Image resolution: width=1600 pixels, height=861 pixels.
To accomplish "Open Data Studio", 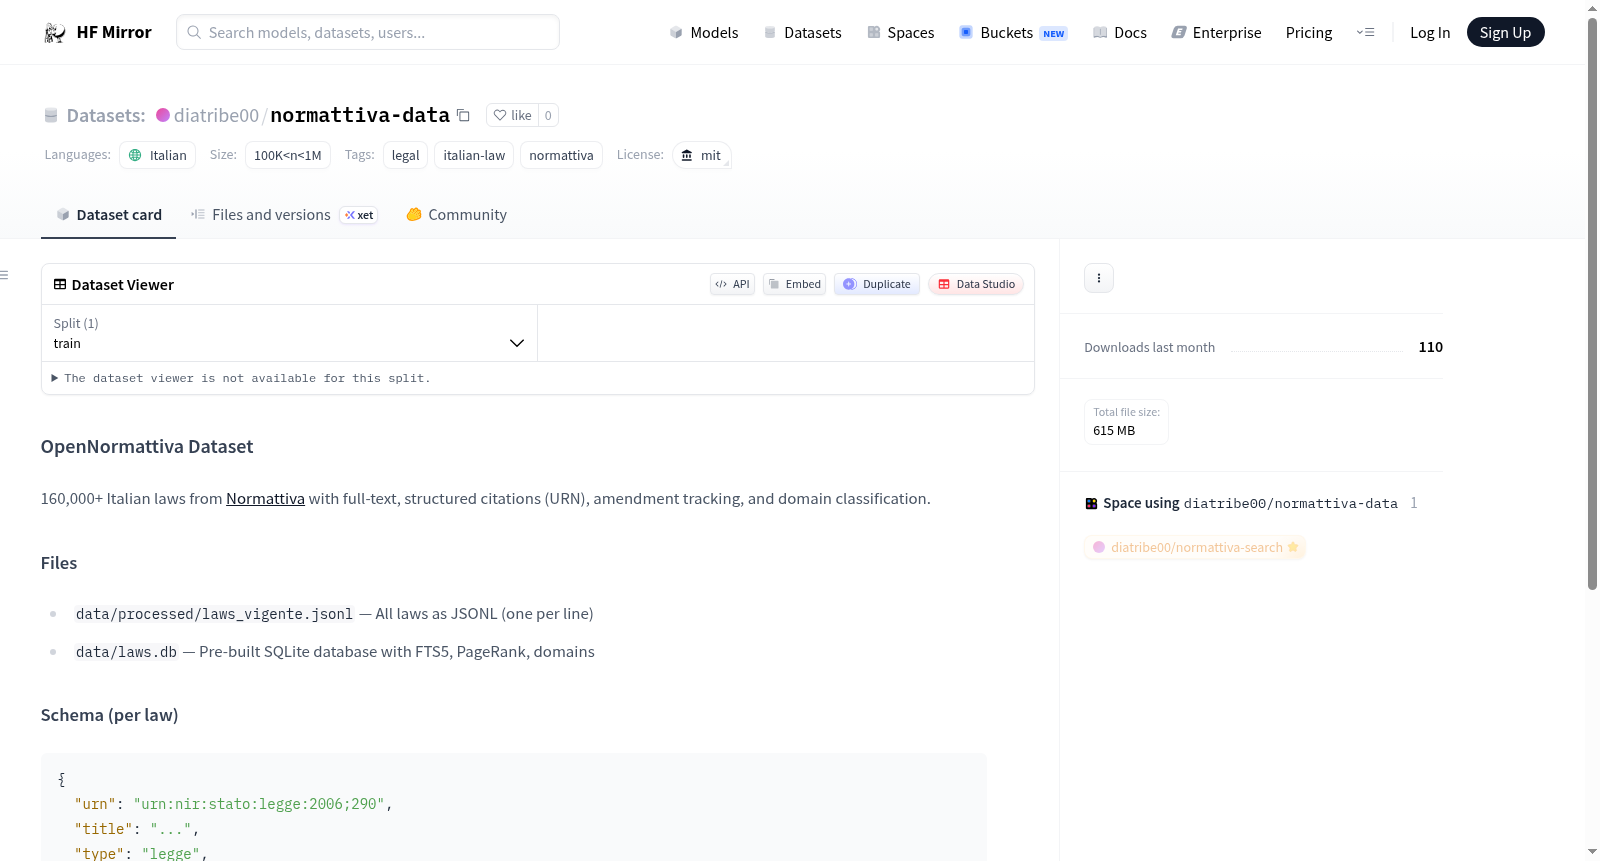I will (976, 284).
